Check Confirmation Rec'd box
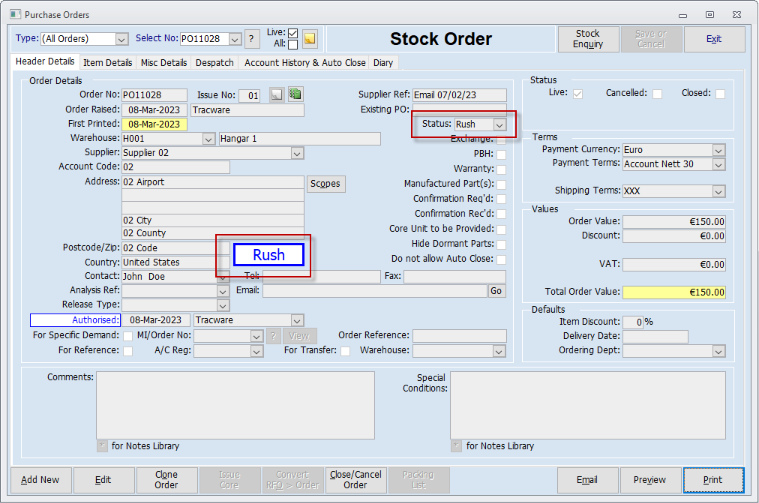 [501, 214]
